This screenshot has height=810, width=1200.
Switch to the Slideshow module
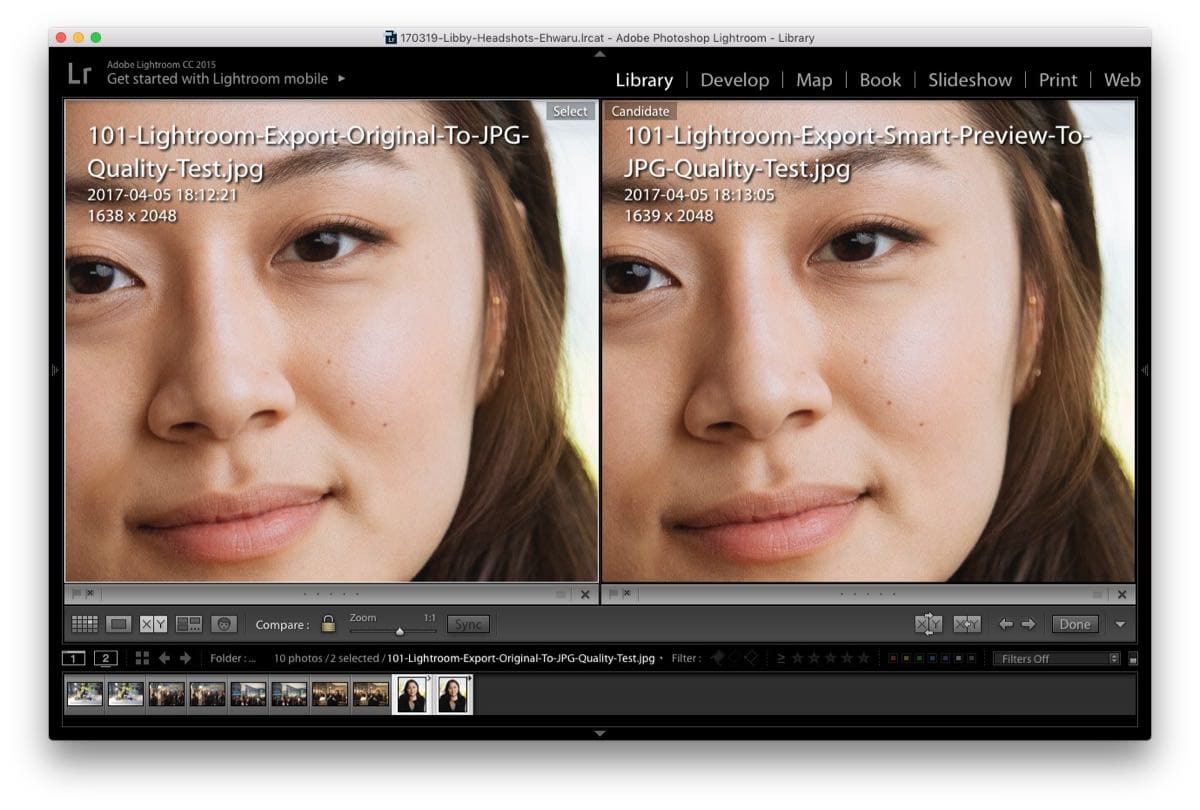[970, 80]
